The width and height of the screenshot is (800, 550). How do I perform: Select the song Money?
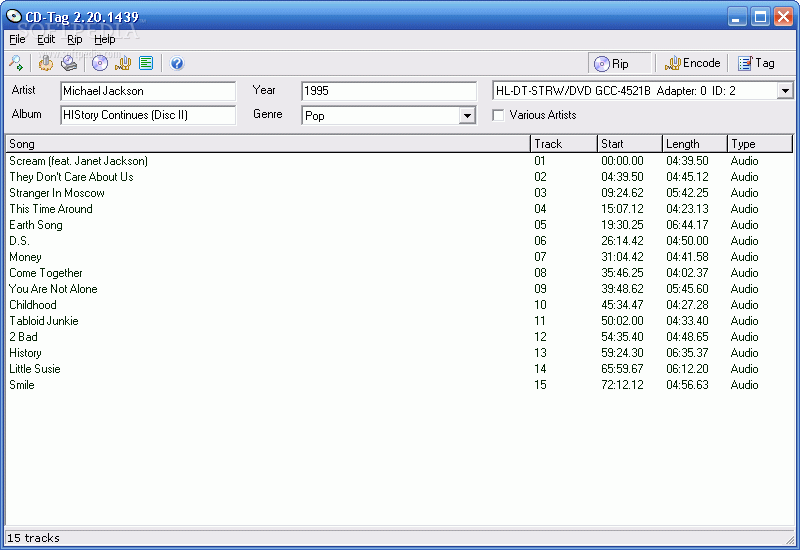pos(26,257)
